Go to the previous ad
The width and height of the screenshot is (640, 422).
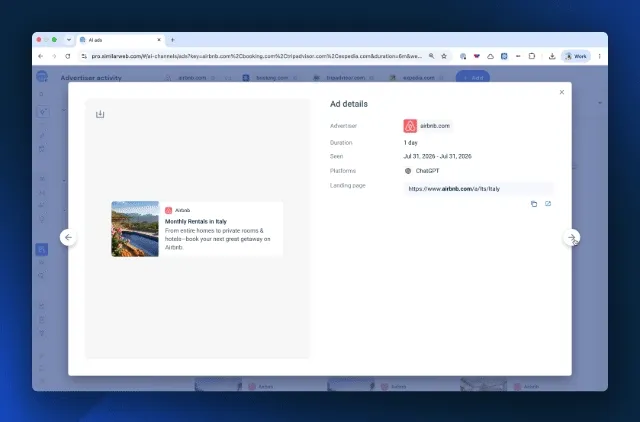68,237
